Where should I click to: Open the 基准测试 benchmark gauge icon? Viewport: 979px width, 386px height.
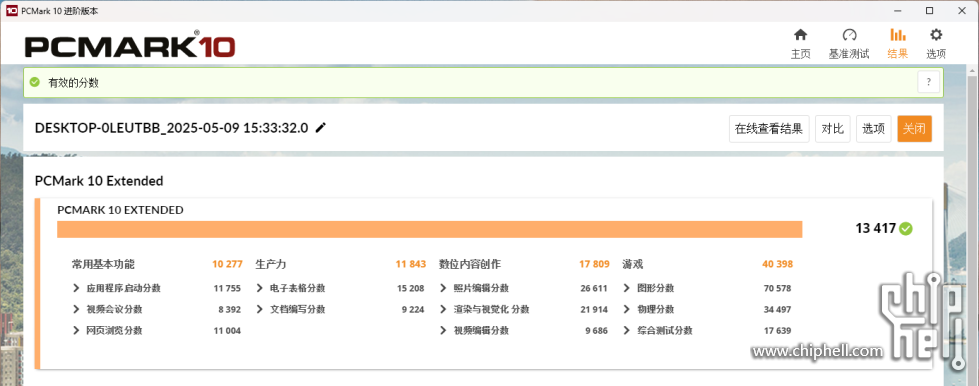849,35
